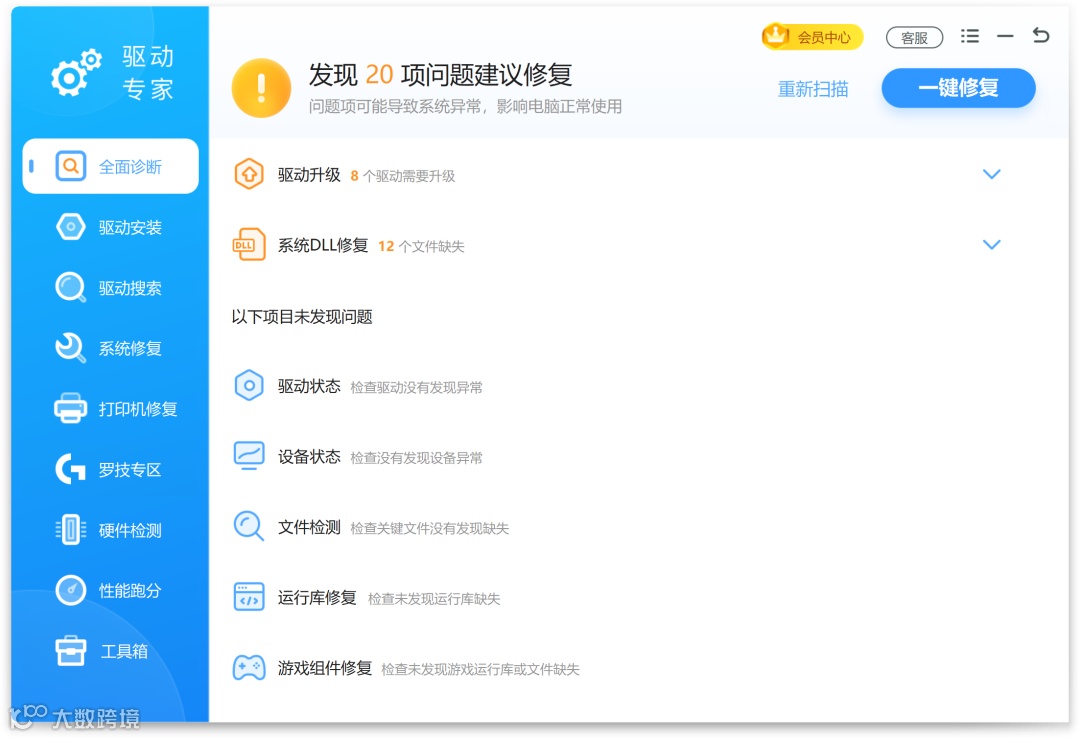Click the 运行库修复 label

pyautogui.click(x=317, y=597)
